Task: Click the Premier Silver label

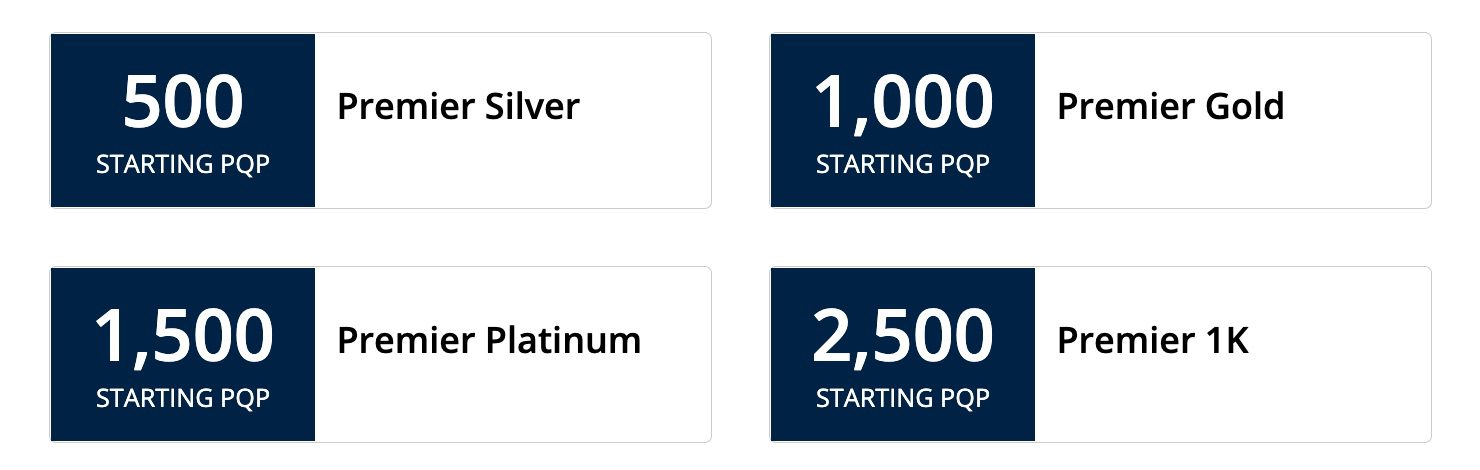Action: coord(458,106)
